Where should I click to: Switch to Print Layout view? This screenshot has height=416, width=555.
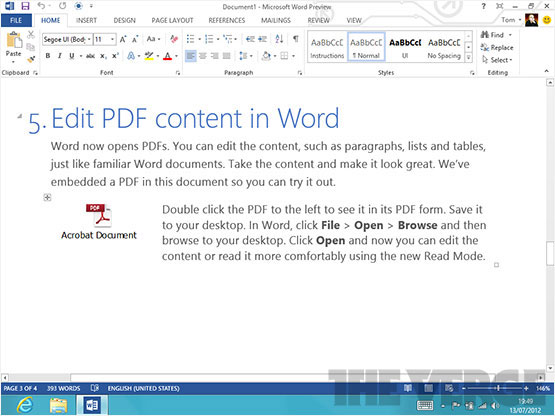click(x=429, y=388)
